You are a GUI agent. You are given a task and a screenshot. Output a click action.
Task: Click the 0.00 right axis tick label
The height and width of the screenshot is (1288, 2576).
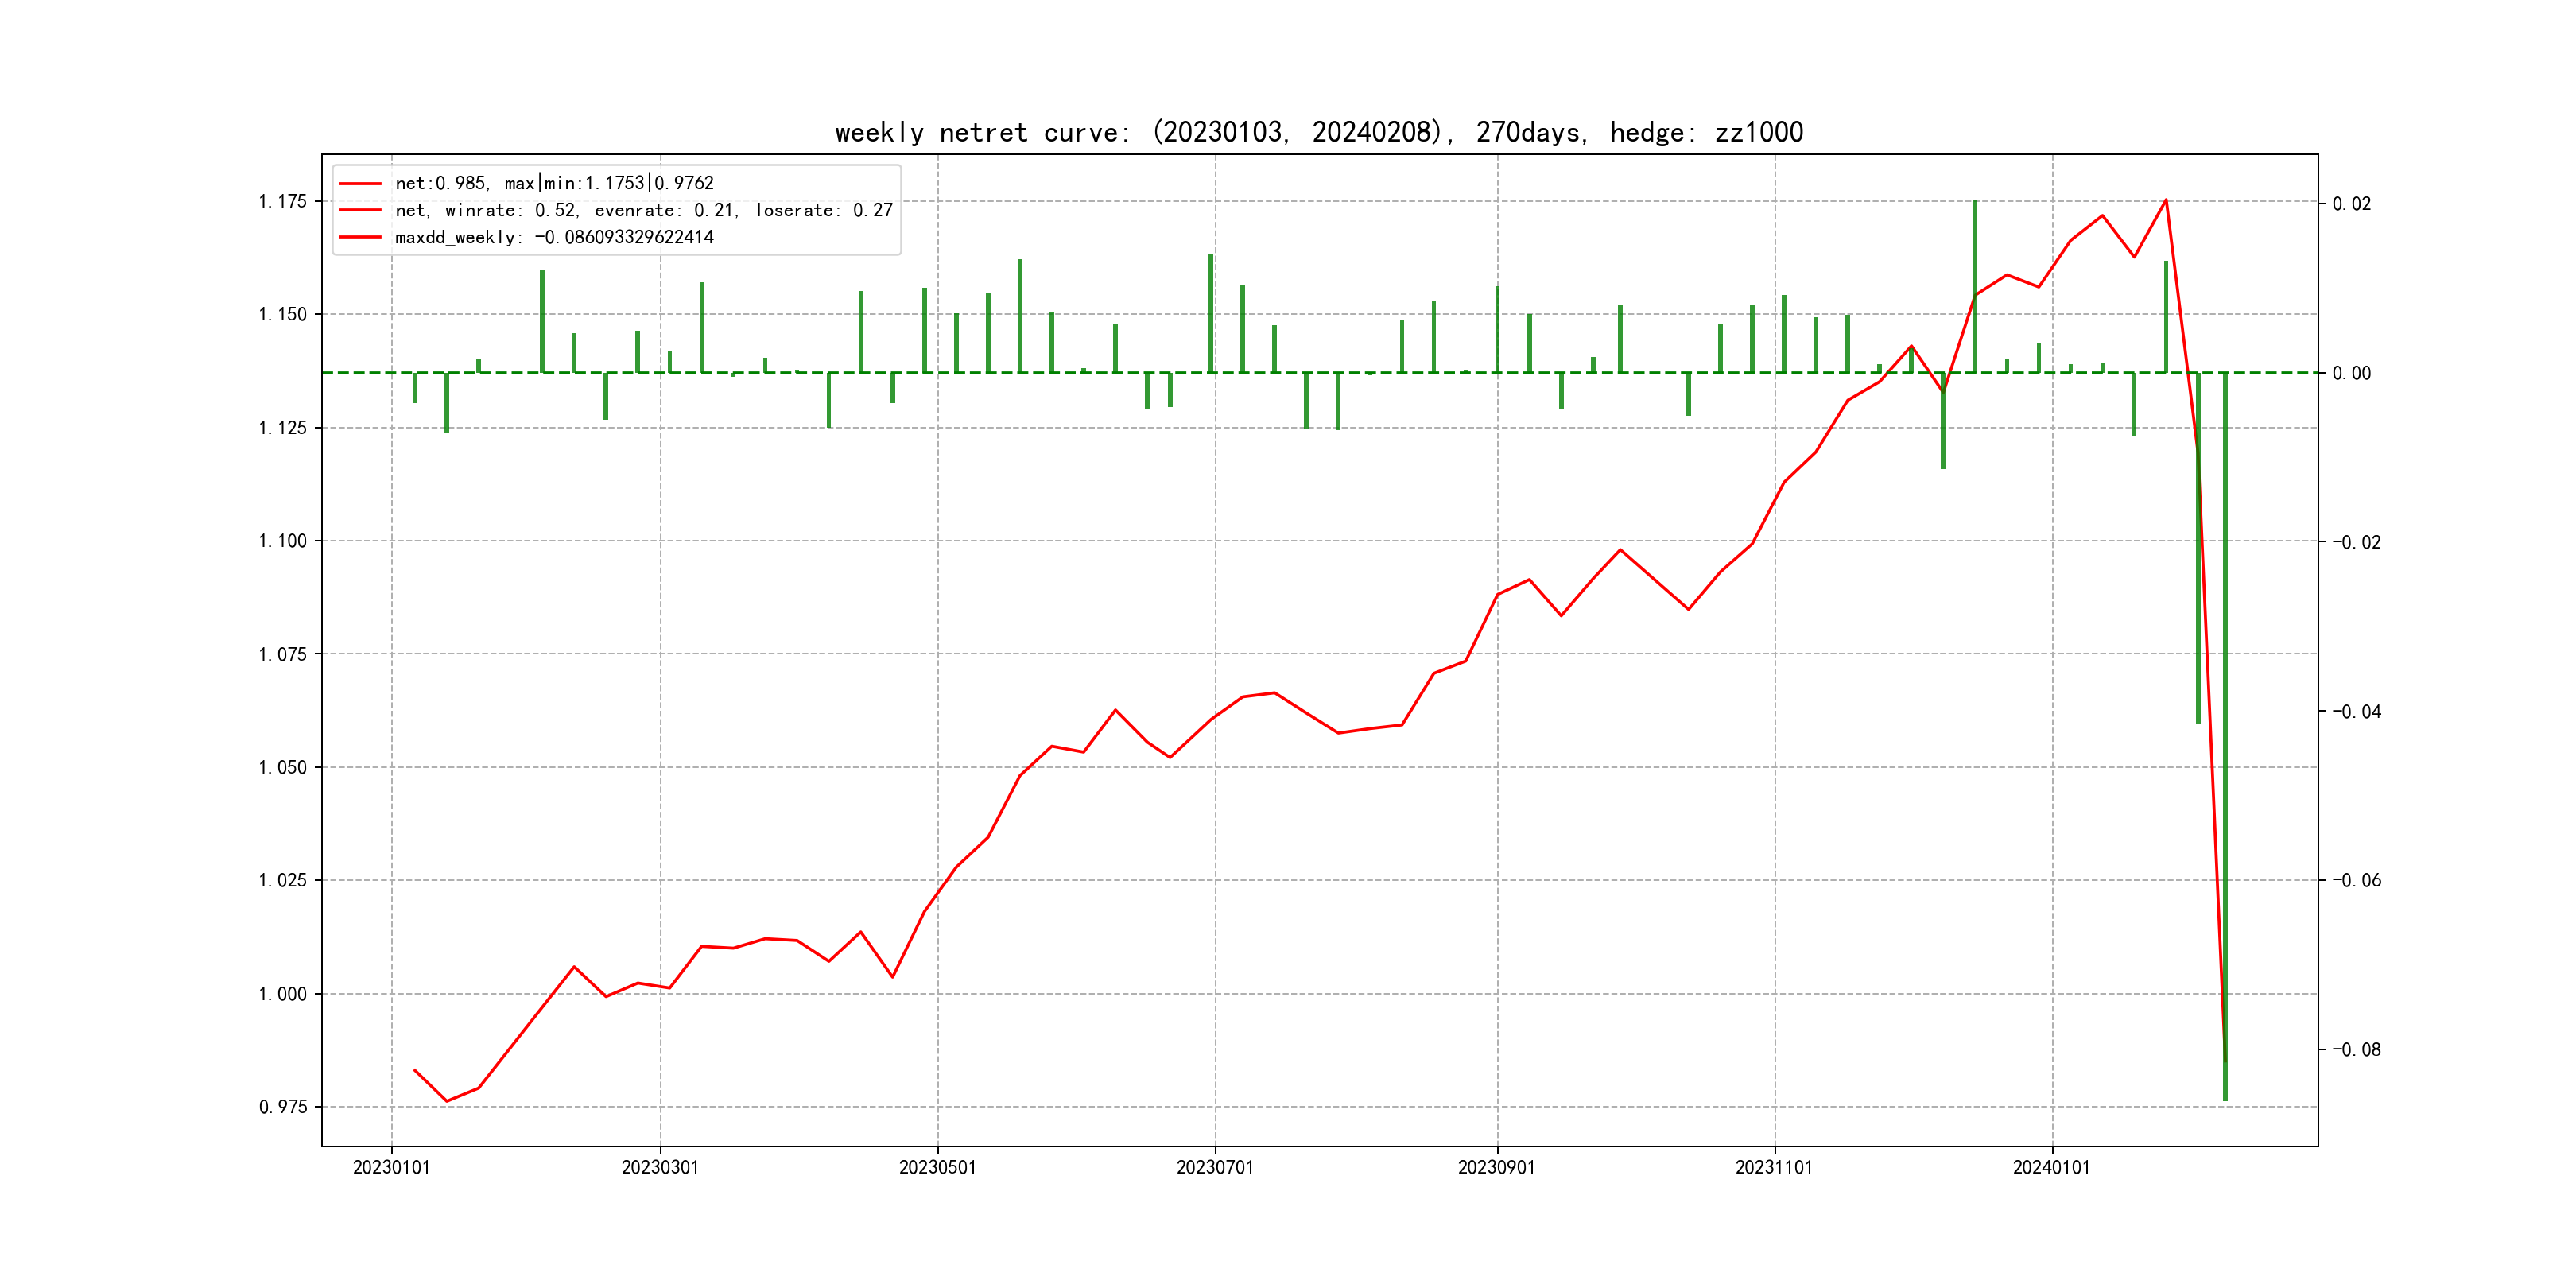coord(2351,373)
